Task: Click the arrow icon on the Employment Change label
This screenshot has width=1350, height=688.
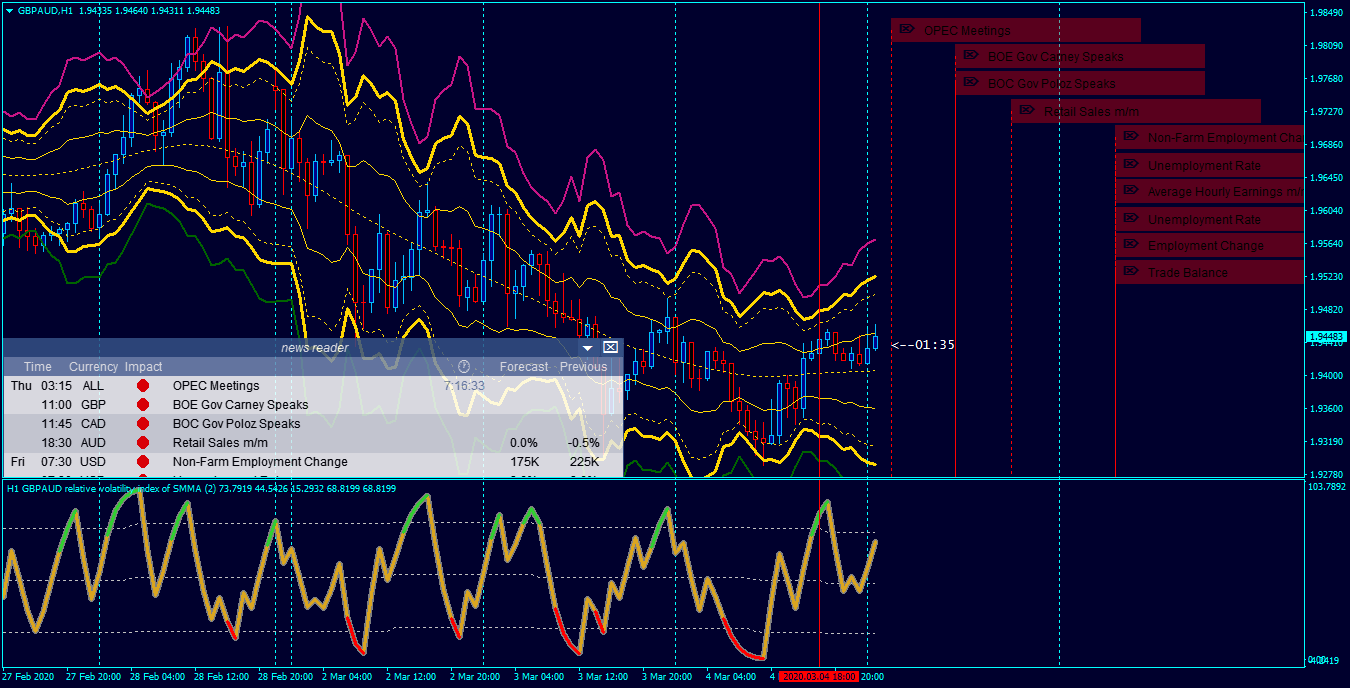Action: 1130,244
